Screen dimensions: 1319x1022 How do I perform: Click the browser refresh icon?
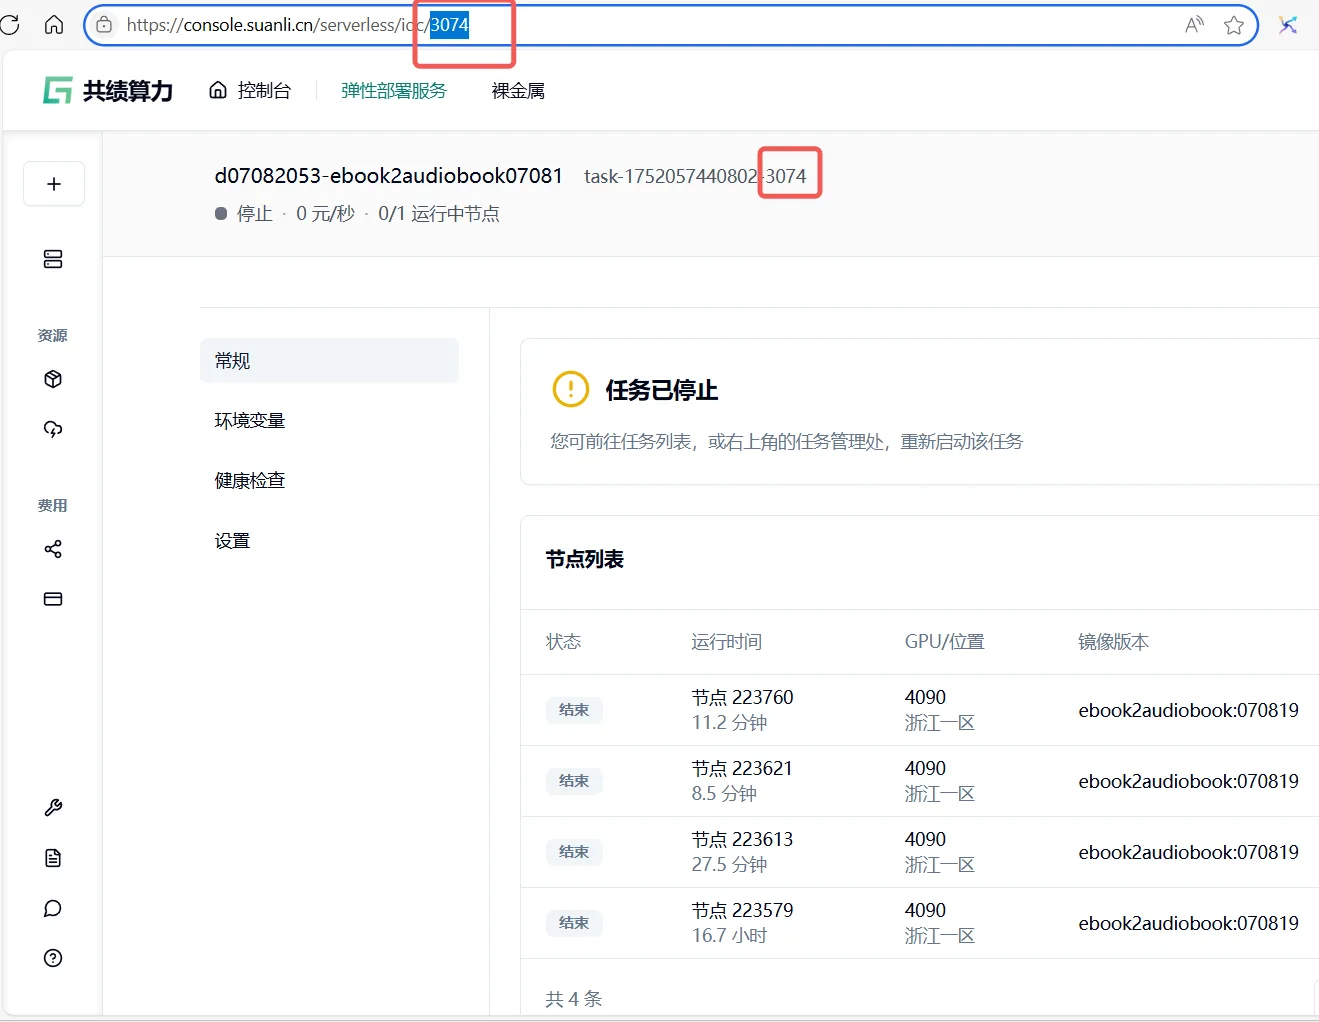(x=9, y=25)
